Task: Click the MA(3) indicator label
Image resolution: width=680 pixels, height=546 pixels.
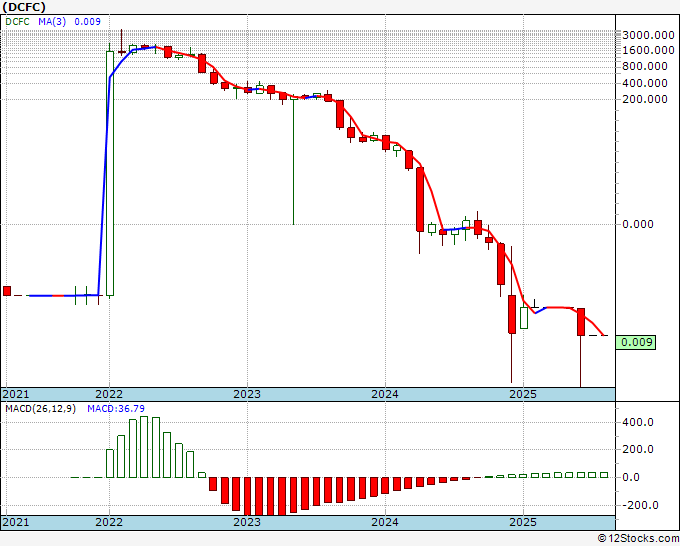Action: pos(52,22)
